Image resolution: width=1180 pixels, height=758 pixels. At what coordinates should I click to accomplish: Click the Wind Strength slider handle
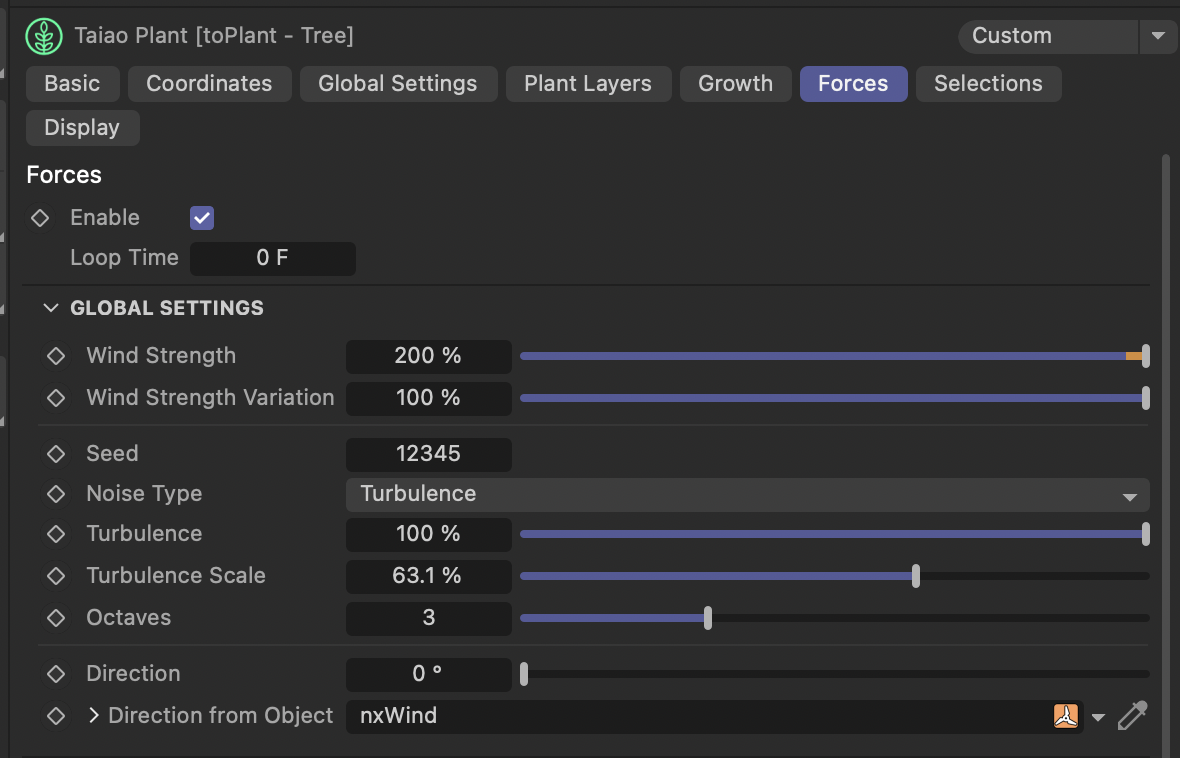[x=1145, y=356]
